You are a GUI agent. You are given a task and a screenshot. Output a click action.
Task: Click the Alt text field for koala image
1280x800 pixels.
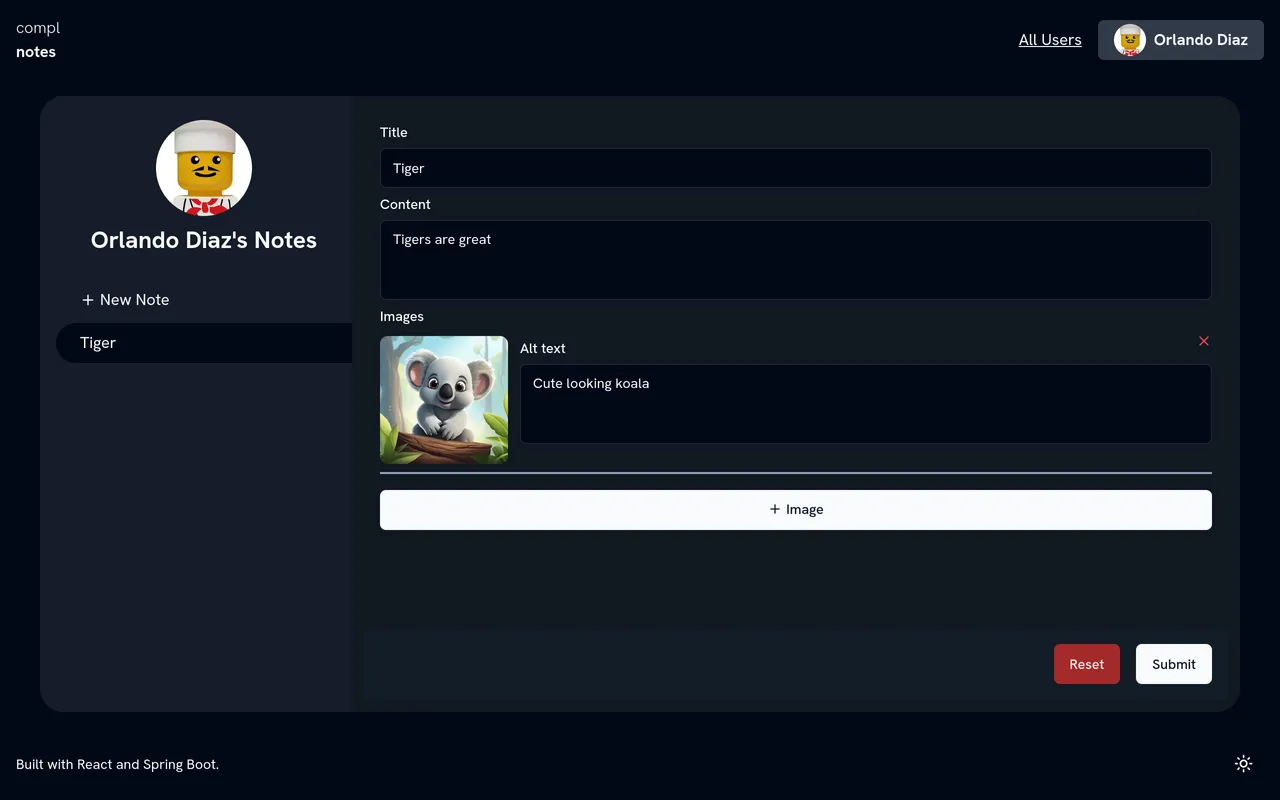[865, 404]
